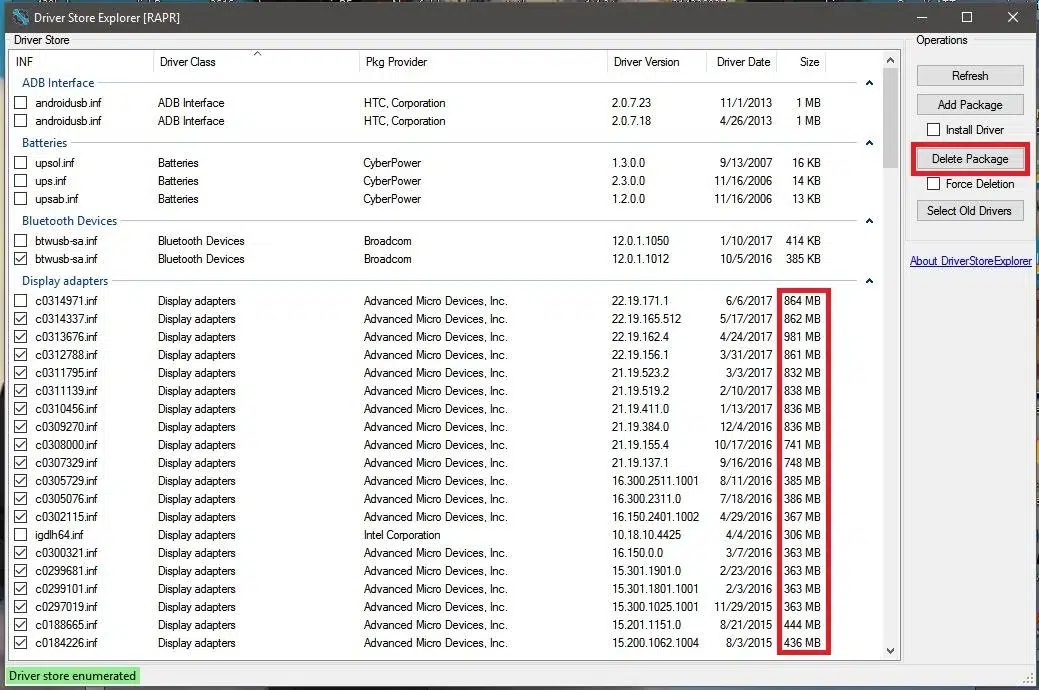Tick the igdlh64.inf Intel driver checkbox
Viewport: 1039px width, 690px height.
tap(21, 534)
